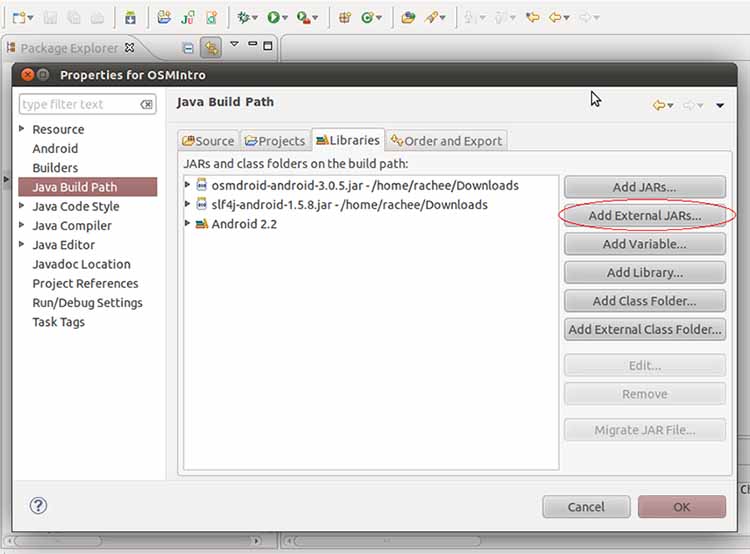Image resolution: width=750 pixels, height=554 pixels.
Task: Maximize the Package Explorer view
Action: tap(268, 46)
